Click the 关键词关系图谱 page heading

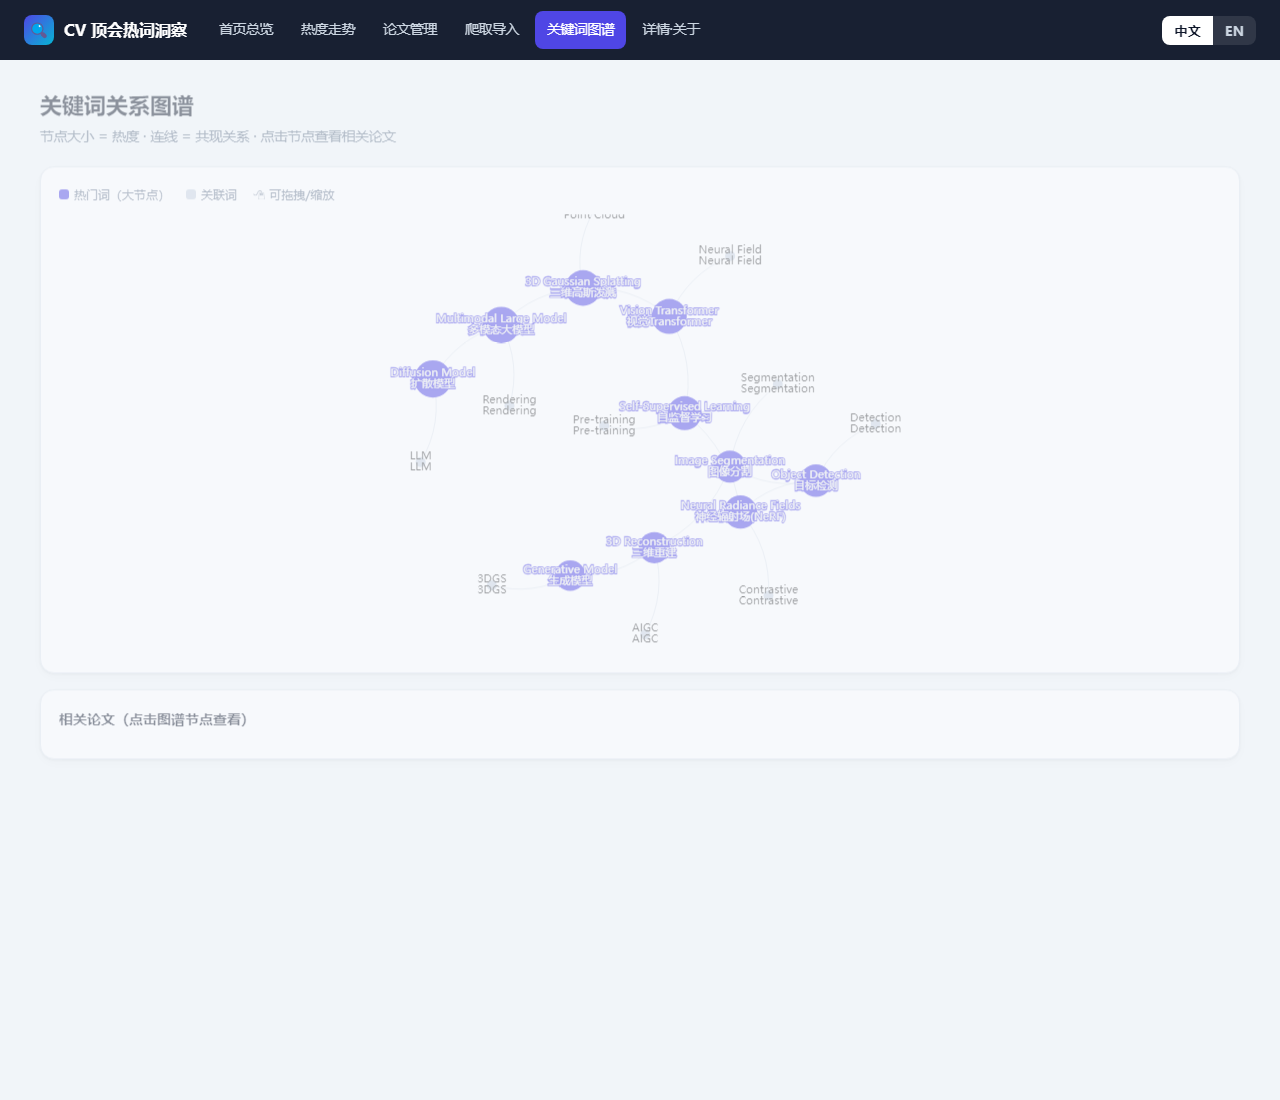[117, 106]
